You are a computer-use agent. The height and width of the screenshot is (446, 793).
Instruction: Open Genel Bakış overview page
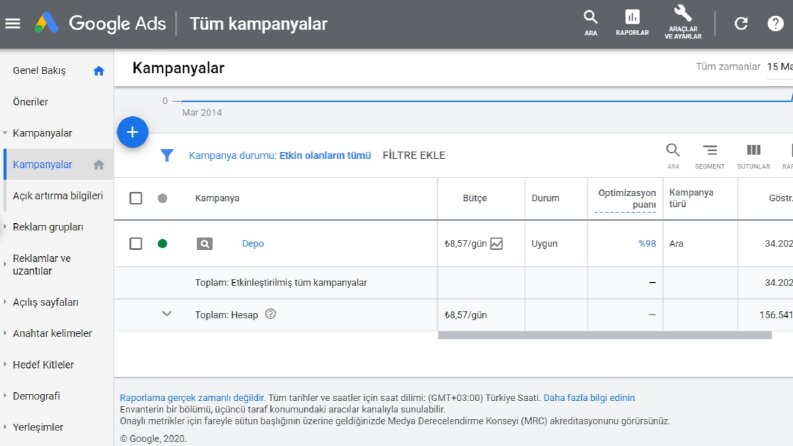[39, 71]
